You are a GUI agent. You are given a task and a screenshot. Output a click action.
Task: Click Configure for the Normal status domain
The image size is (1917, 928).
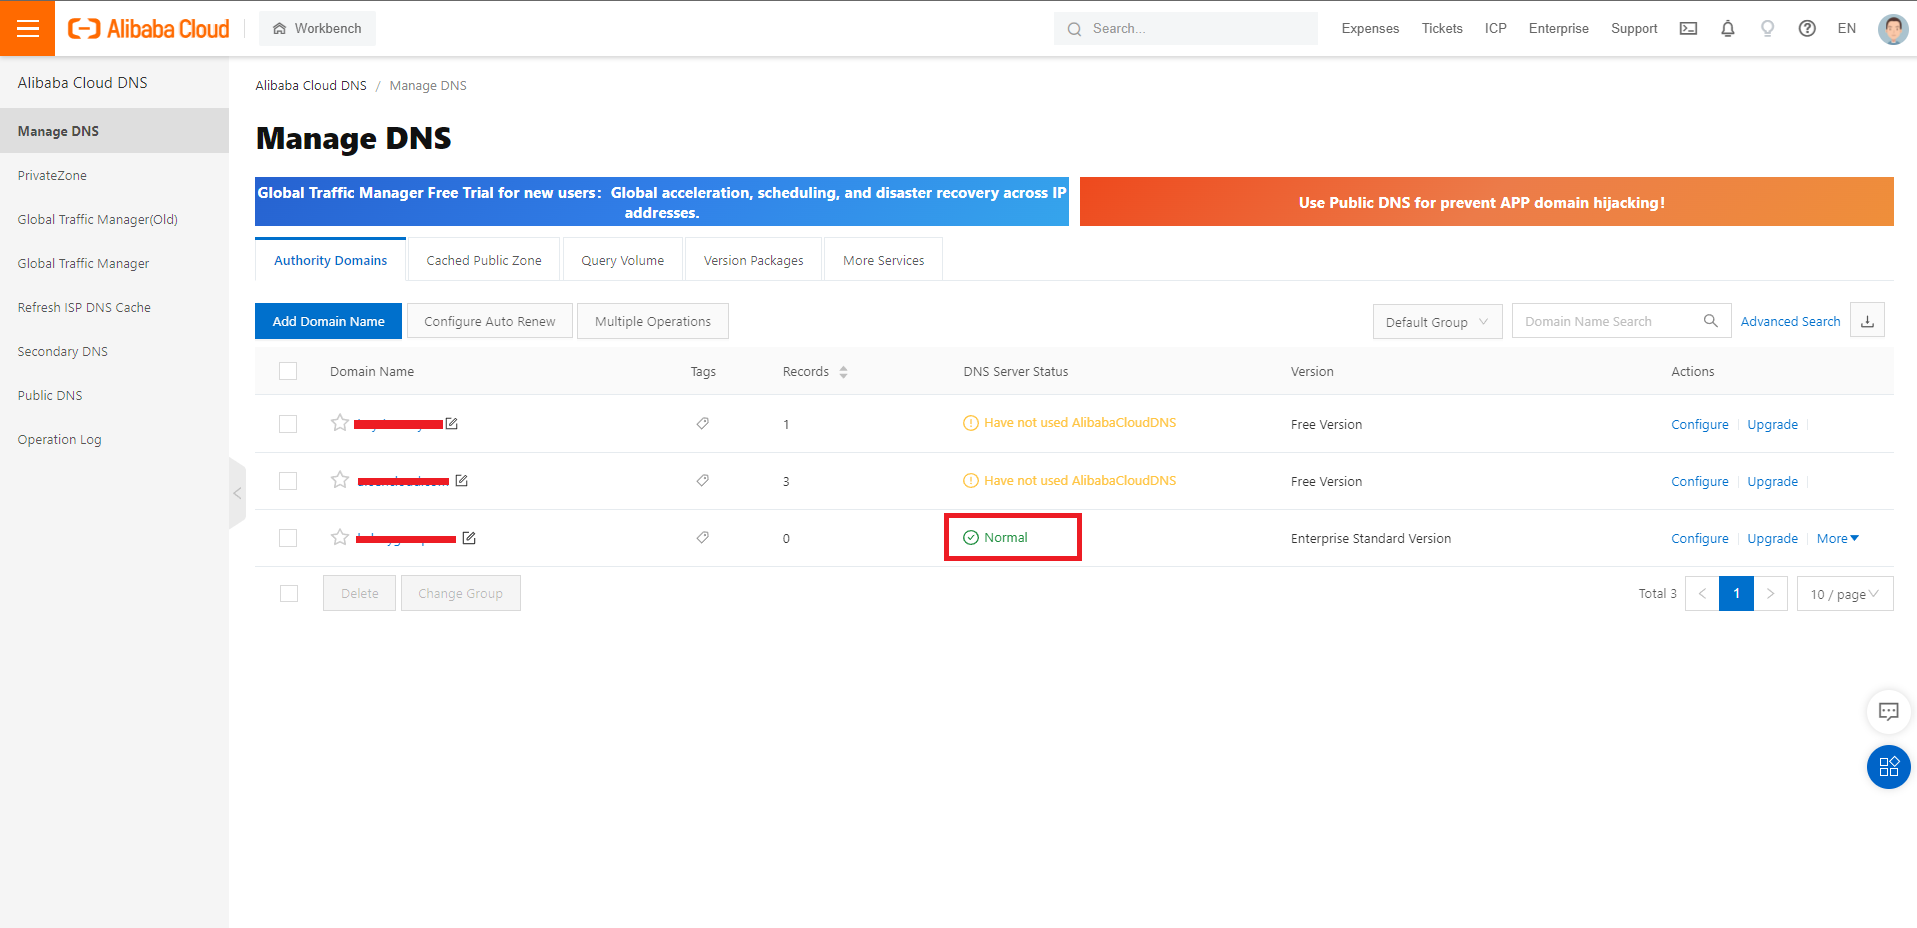(x=1699, y=538)
